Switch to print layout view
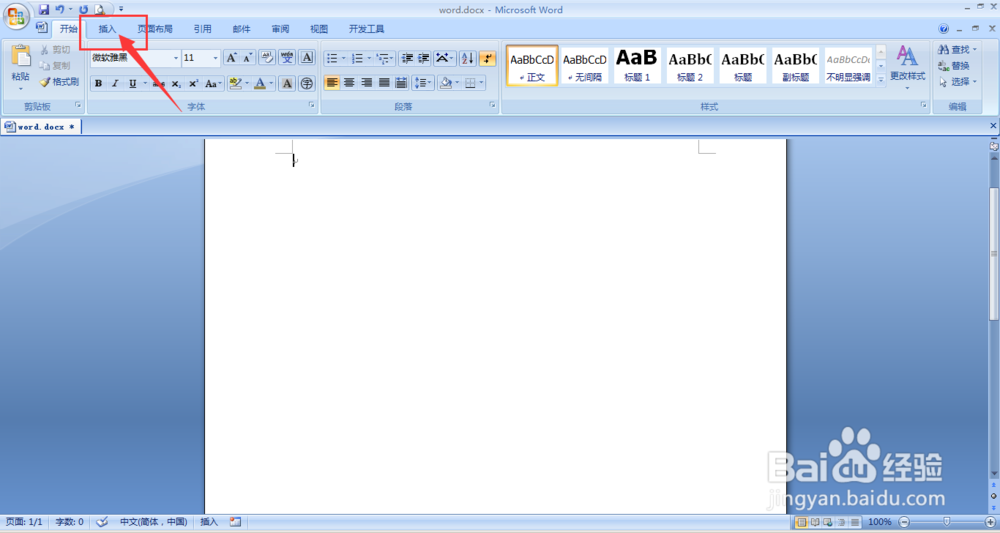Image resolution: width=1000 pixels, height=533 pixels. click(x=802, y=522)
